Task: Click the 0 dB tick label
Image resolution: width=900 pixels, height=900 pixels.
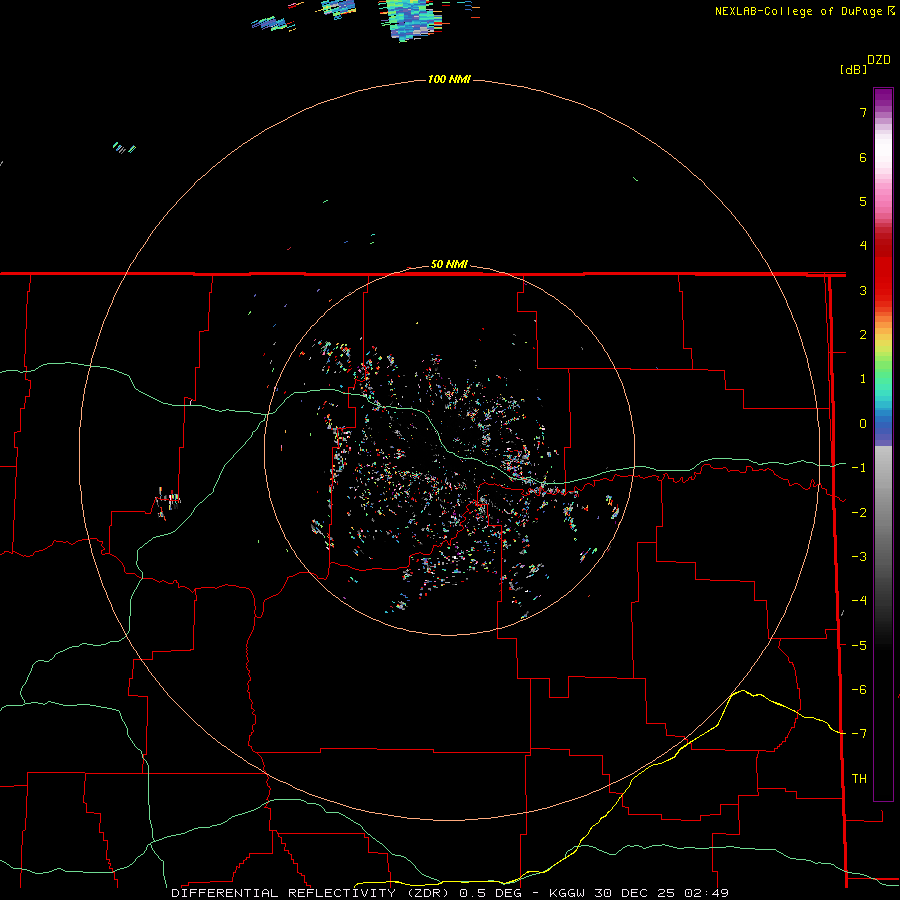Action: pyautogui.click(x=863, y=424)
